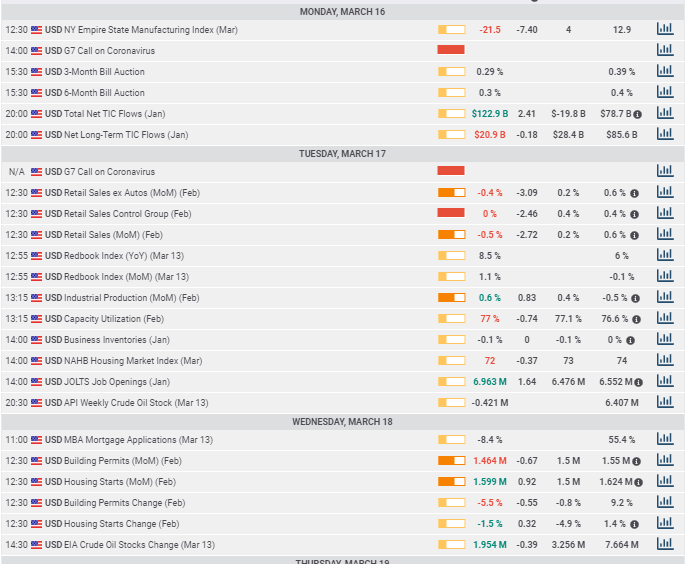Screen dimensions: 686x564
Task: Click info icon next to Capacity Utilization previous value
Action: [635, 319]
